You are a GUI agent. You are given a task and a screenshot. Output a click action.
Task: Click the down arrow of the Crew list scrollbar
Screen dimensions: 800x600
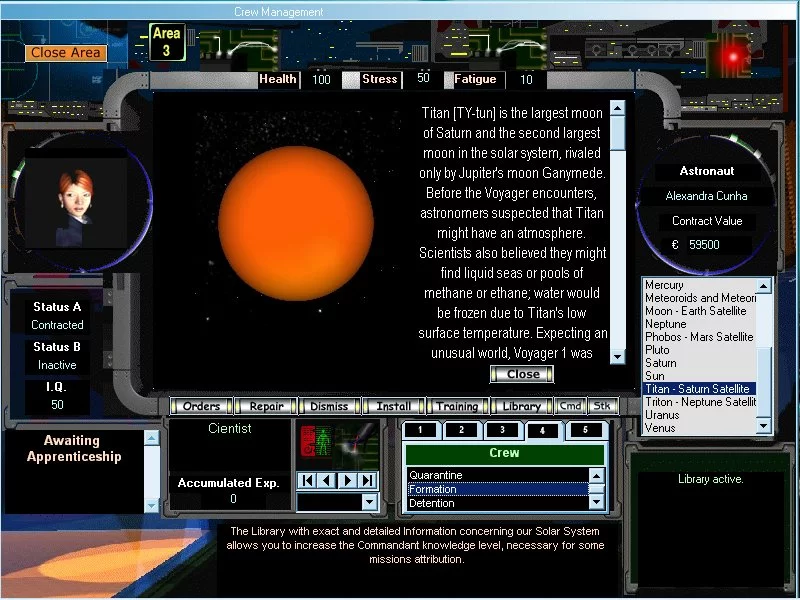(x=596, y=502)
